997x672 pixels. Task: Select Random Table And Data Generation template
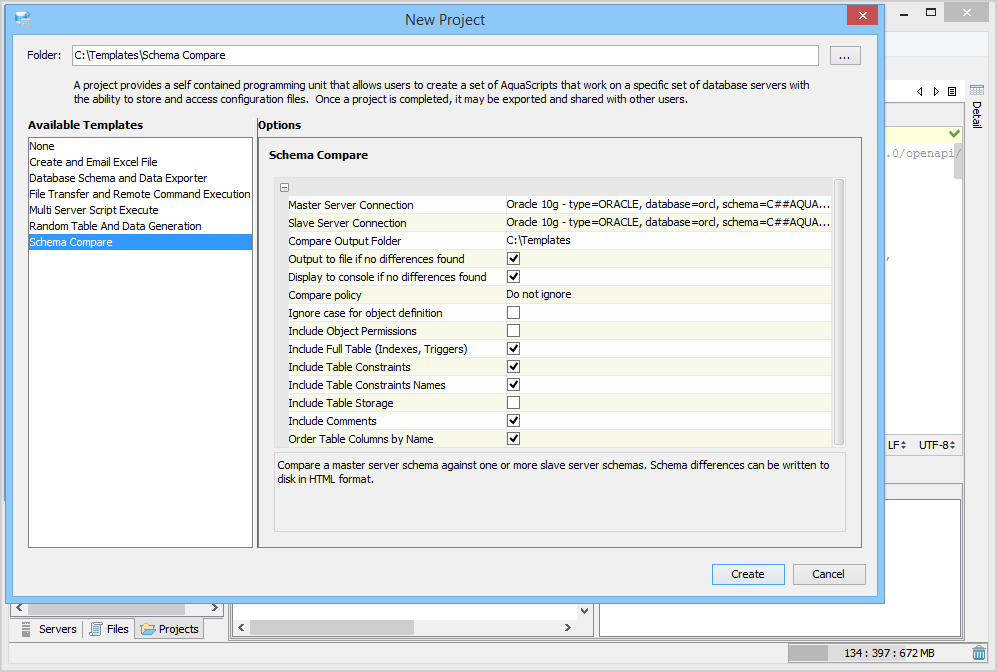click(x=115, y=226)
